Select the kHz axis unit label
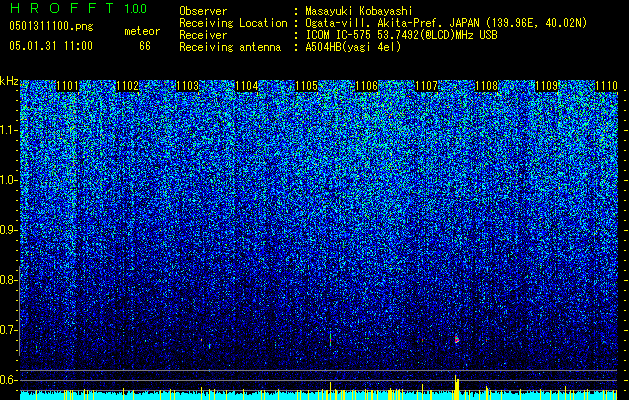The height and width of the screenshot is (400, 629). tap(9, 81)
